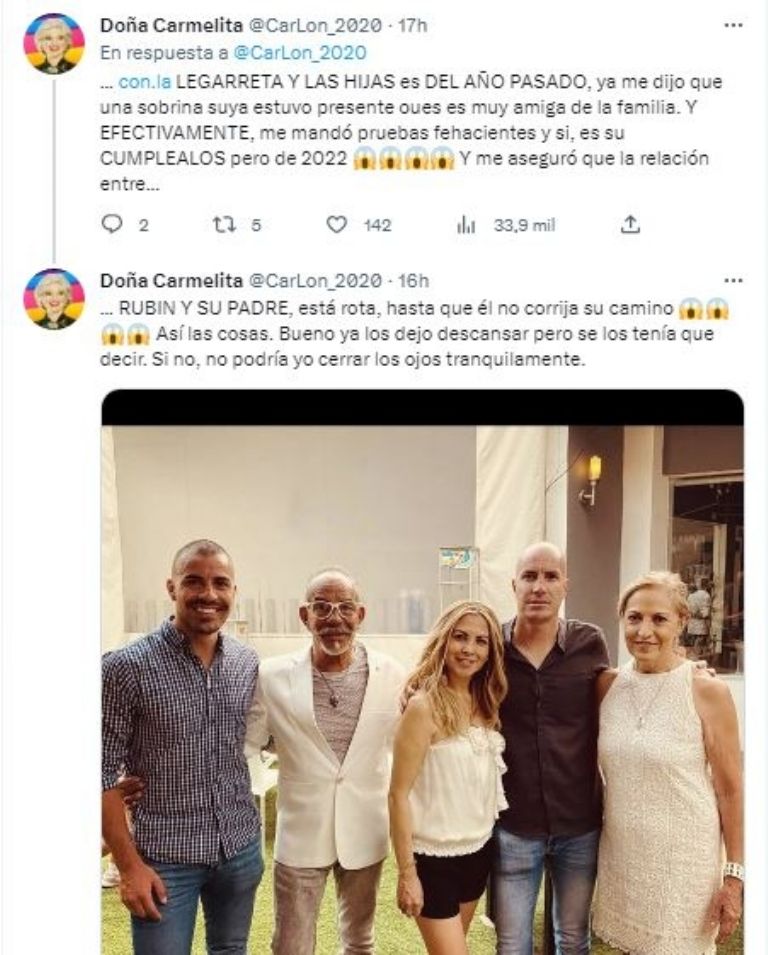768x955 pixels.
Task: Open view analytics bar chart icon
Action: 466,225
